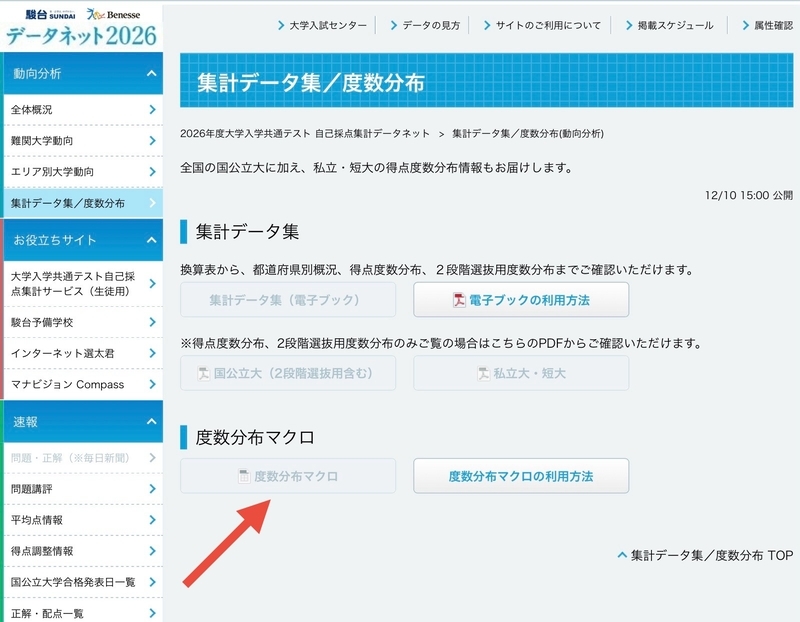Click 集計データ集／度数分布 page title banner
800x622 pixels.
tap(487, 81)
